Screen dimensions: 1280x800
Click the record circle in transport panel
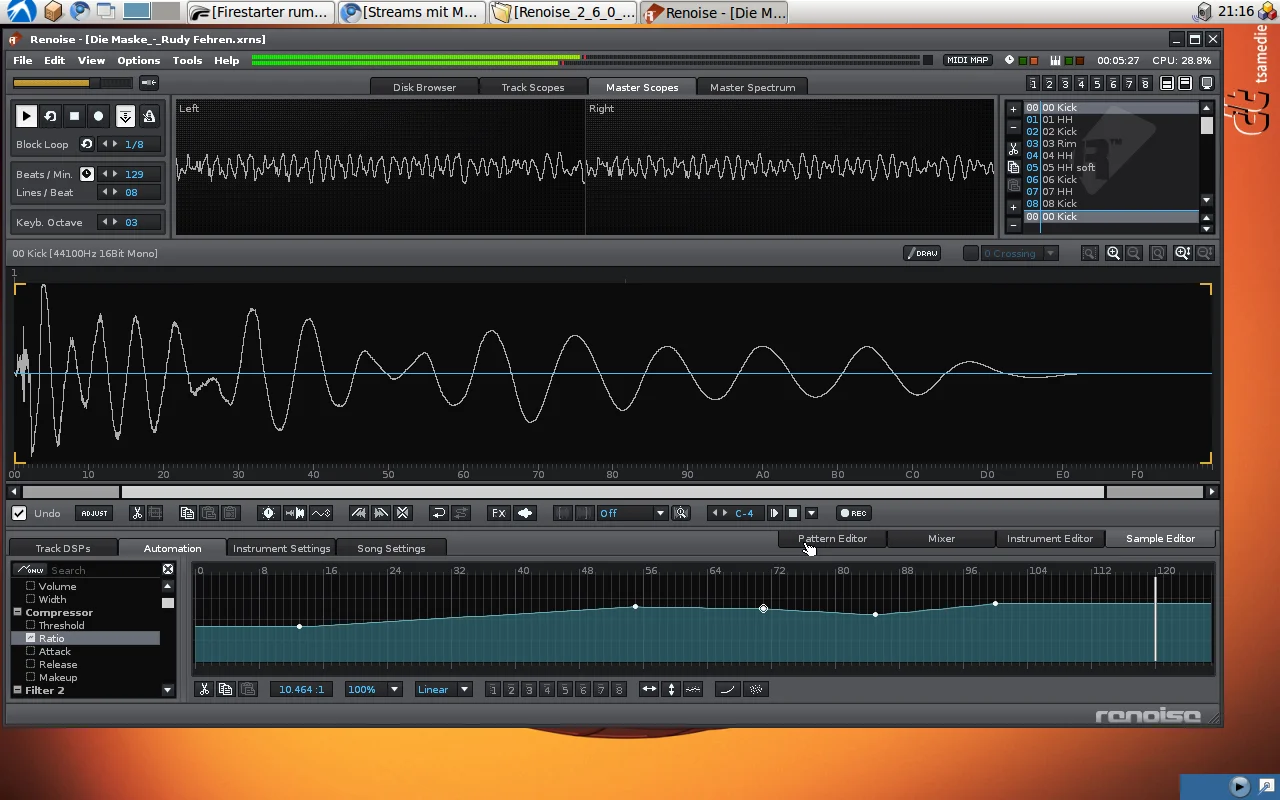98,116
